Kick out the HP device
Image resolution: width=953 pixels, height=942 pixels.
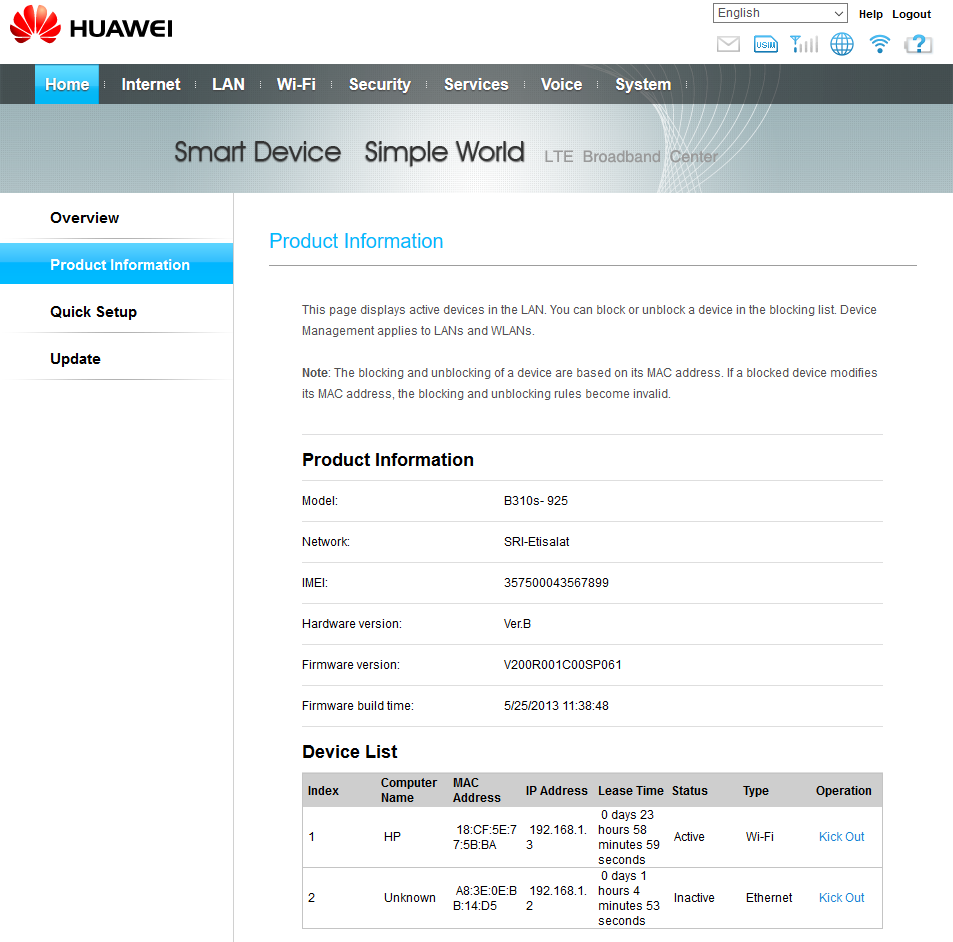841,837
